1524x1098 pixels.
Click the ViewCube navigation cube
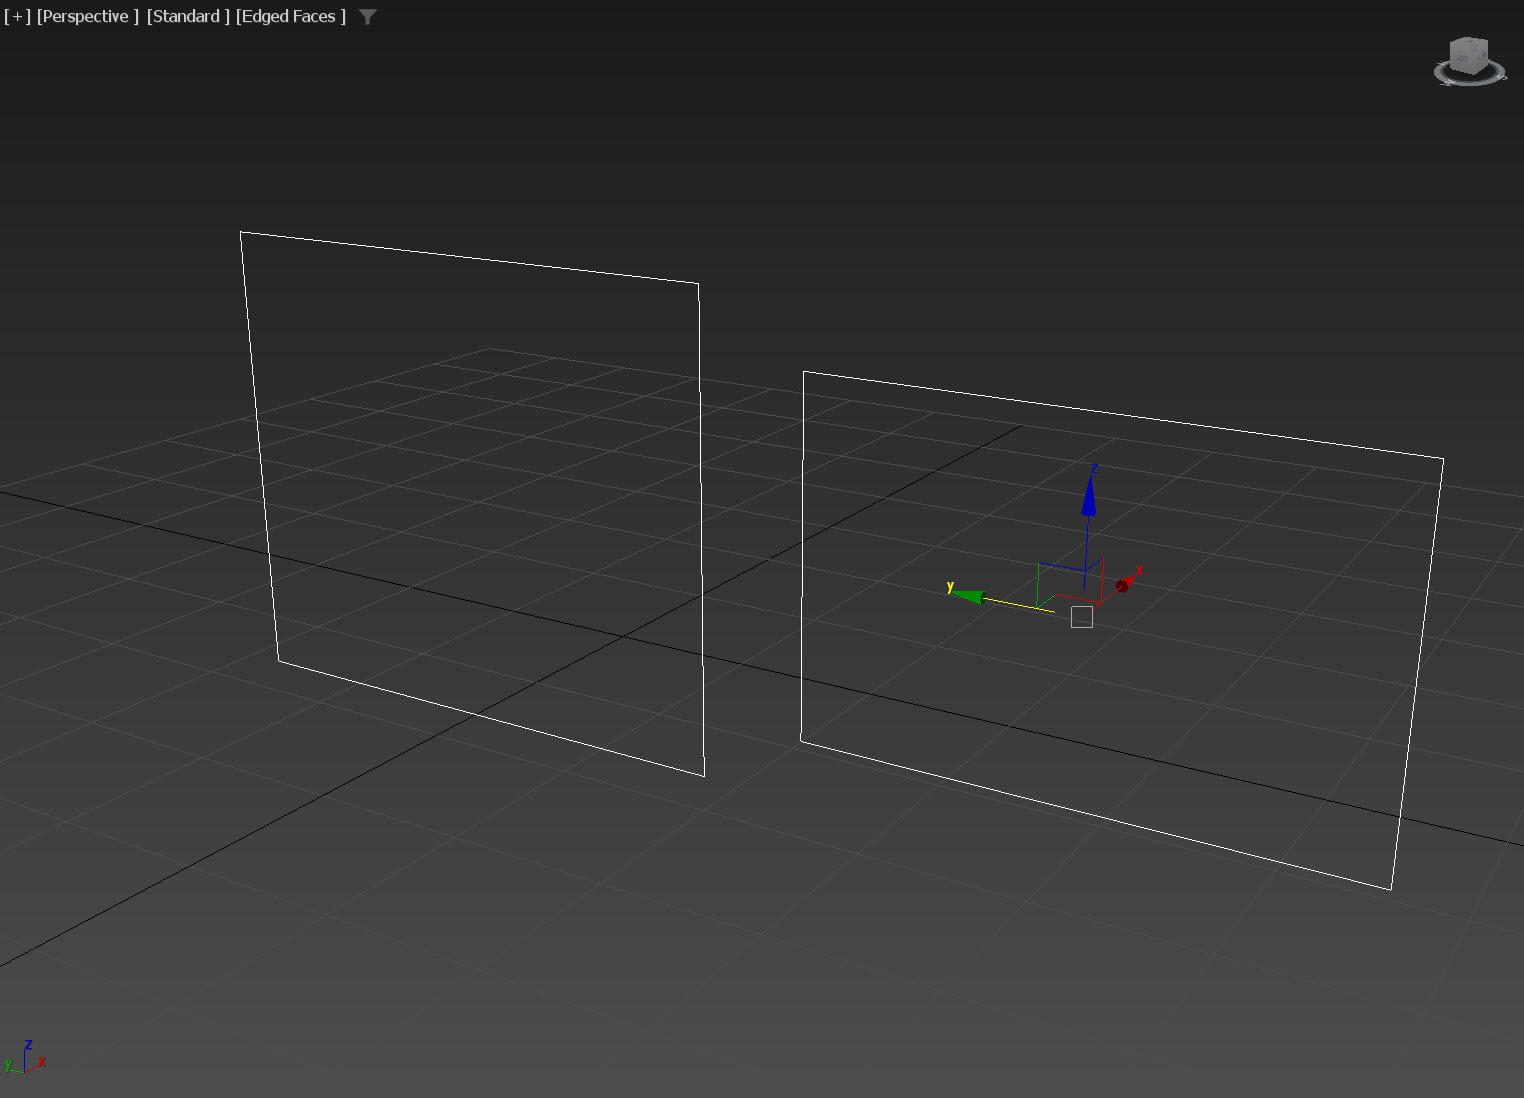coord(1468,54)
